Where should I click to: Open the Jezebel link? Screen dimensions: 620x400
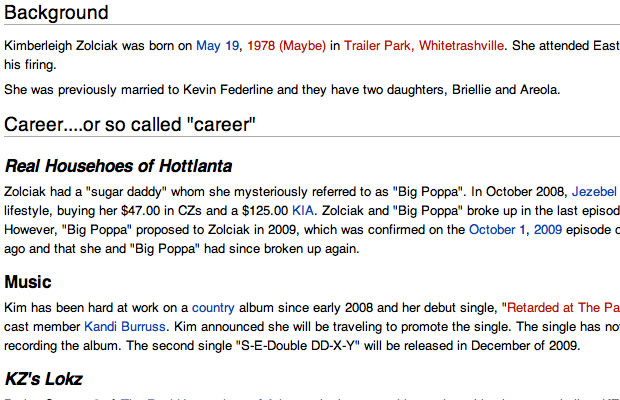coord(595,192)
